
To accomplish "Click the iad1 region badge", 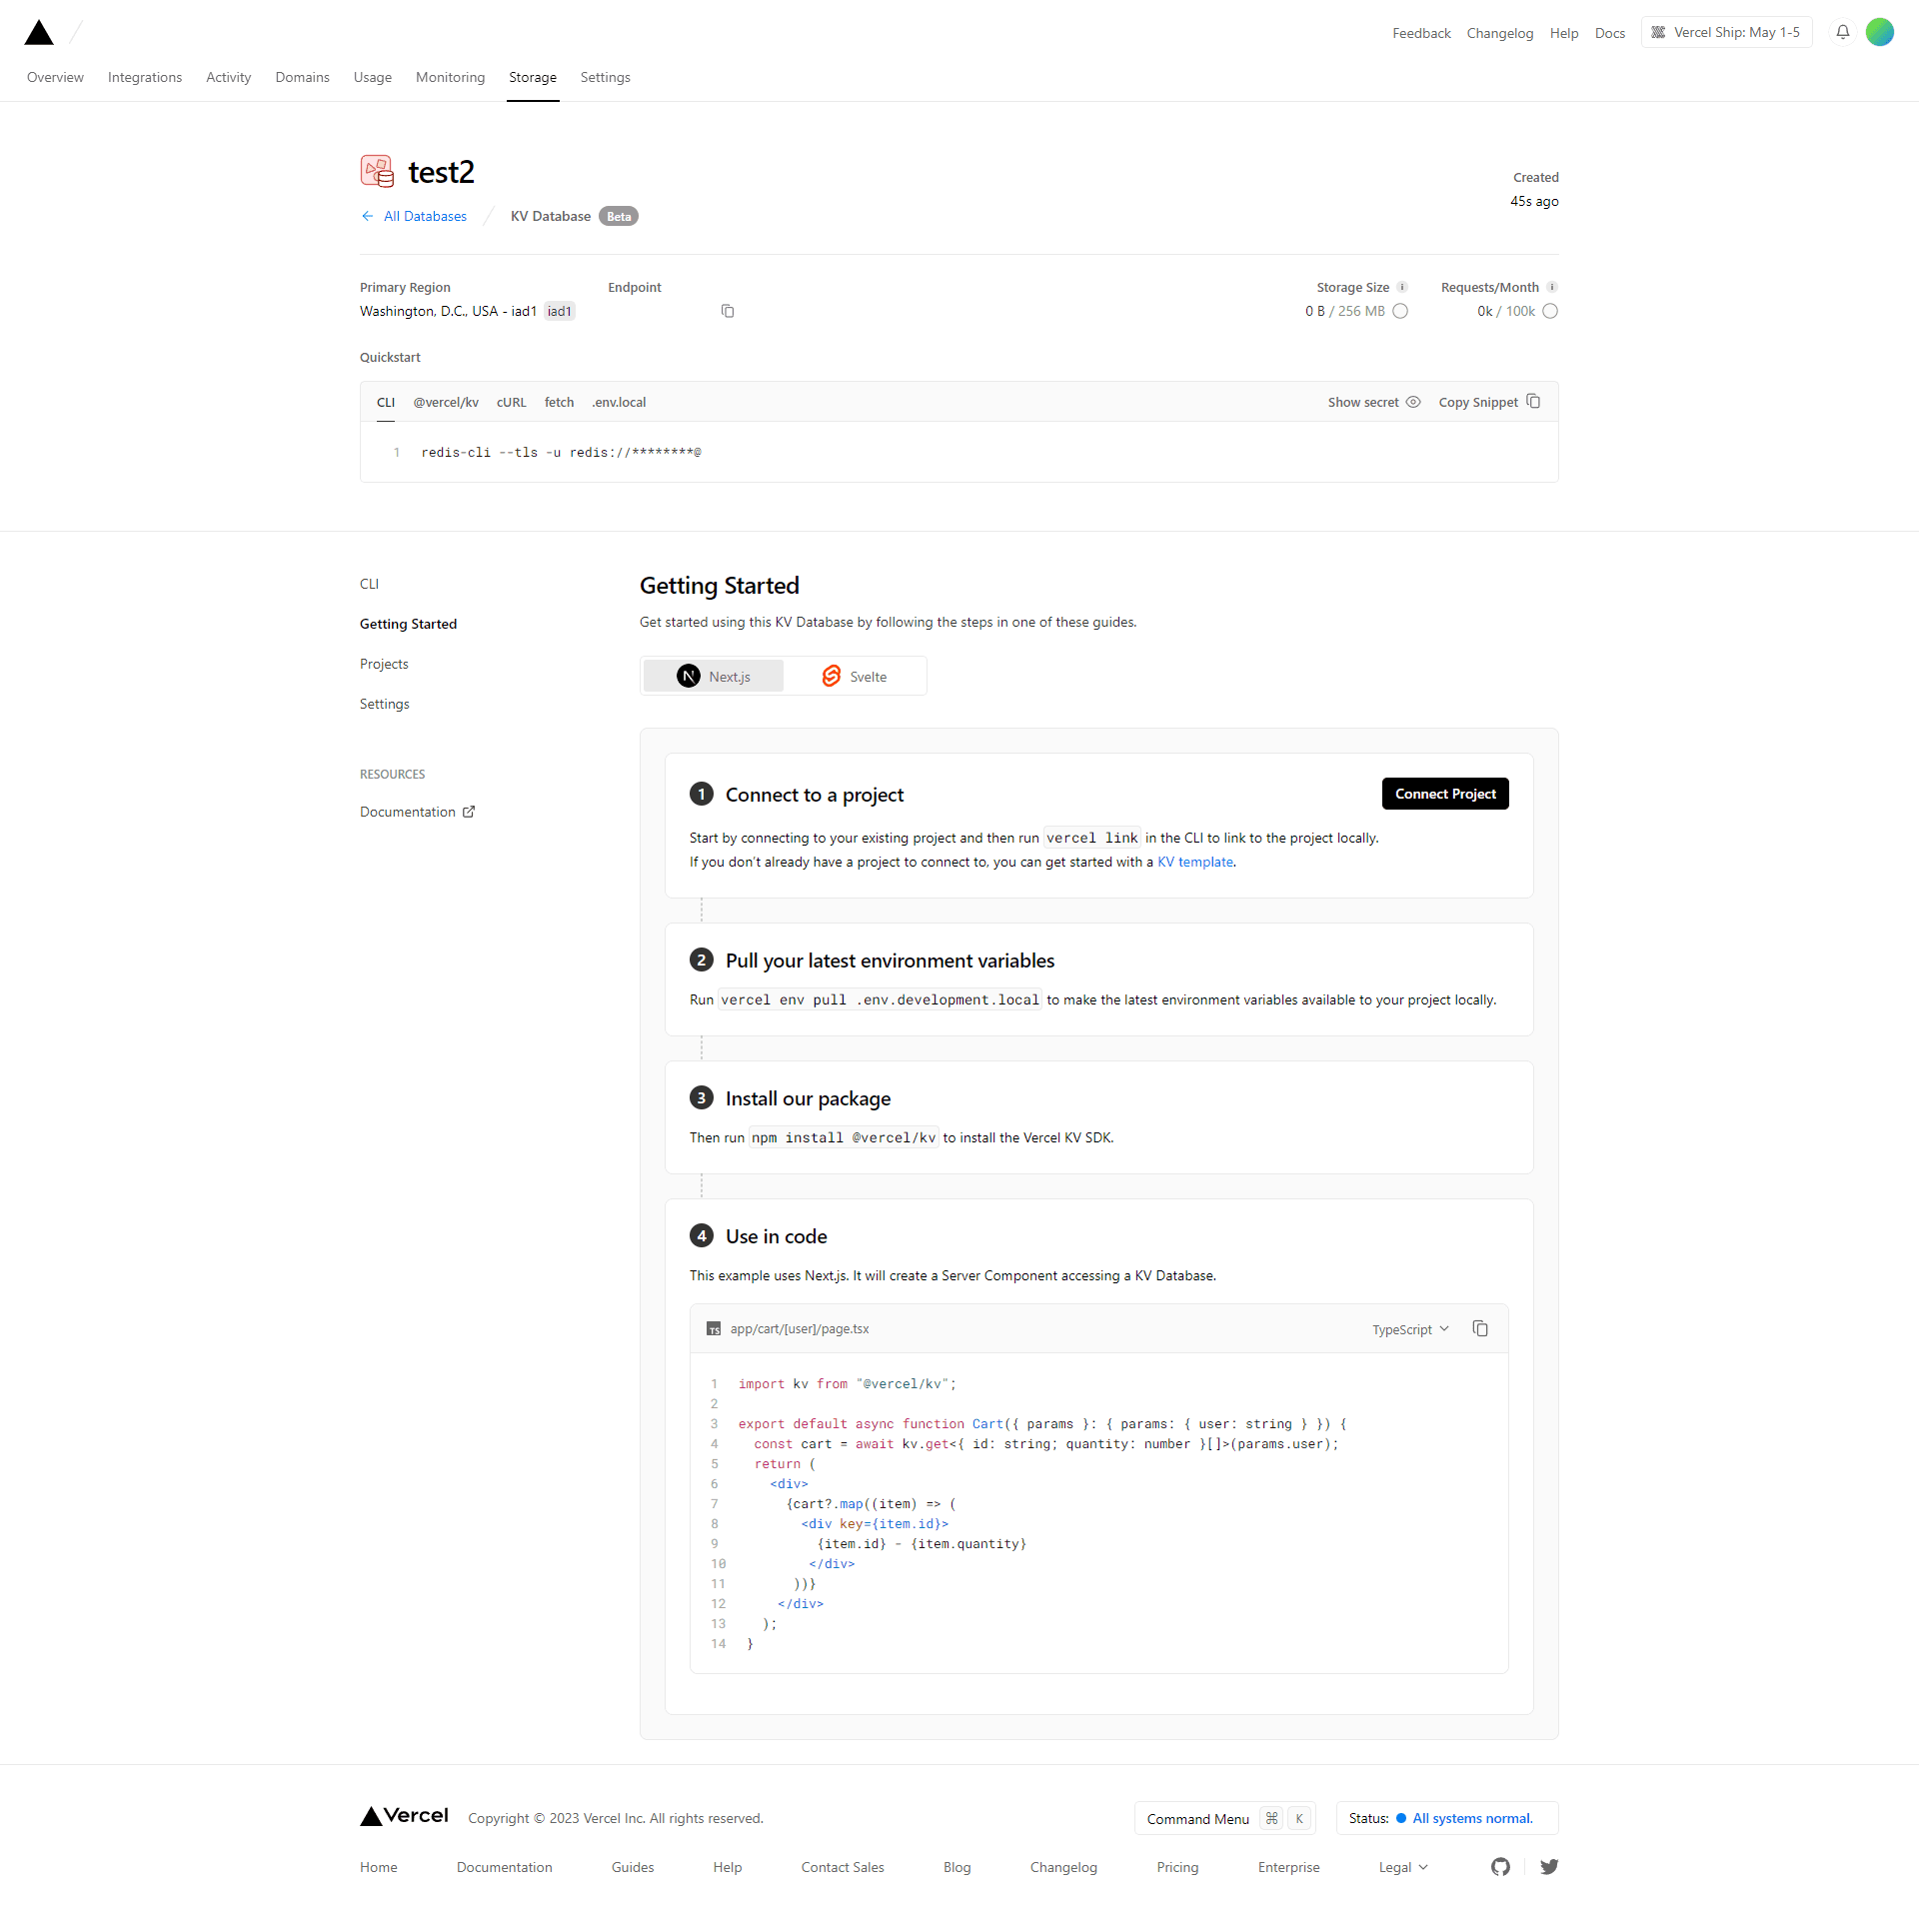I will (x=559, y=311).
